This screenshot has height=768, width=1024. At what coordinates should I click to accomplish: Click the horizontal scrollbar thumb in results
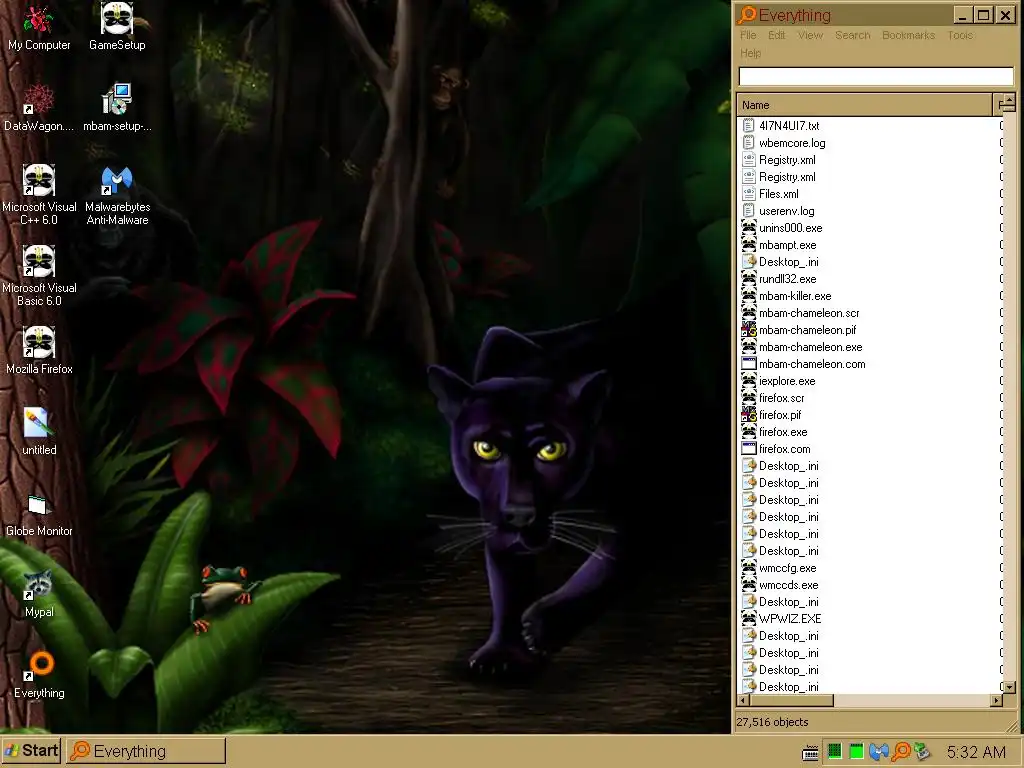[792, 700]
